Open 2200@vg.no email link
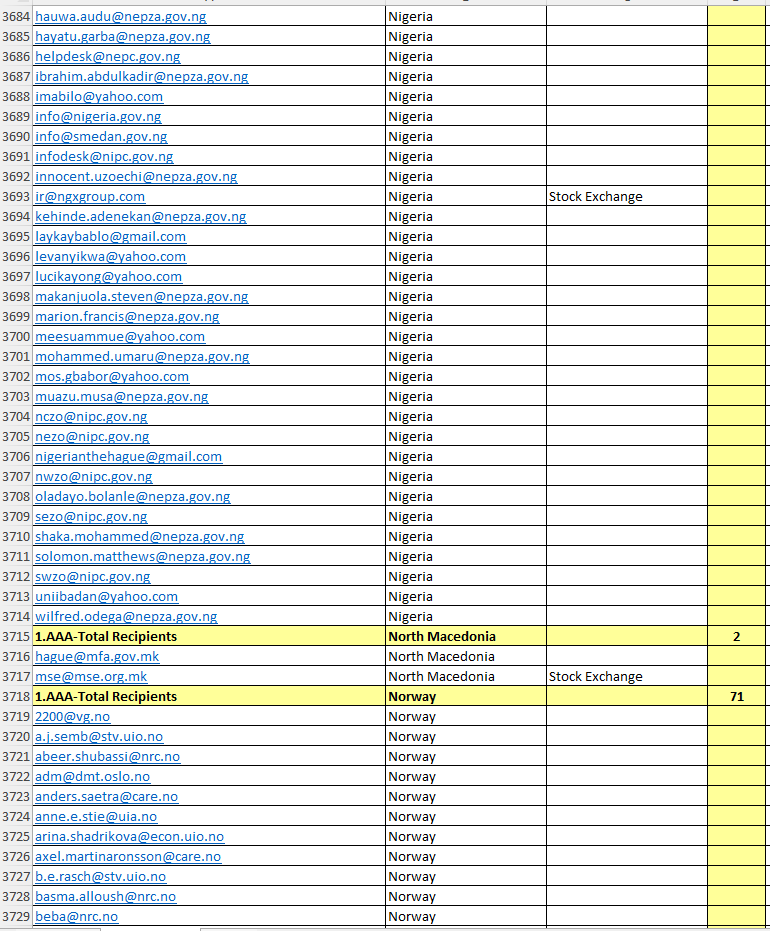 (x=72, y=717)
